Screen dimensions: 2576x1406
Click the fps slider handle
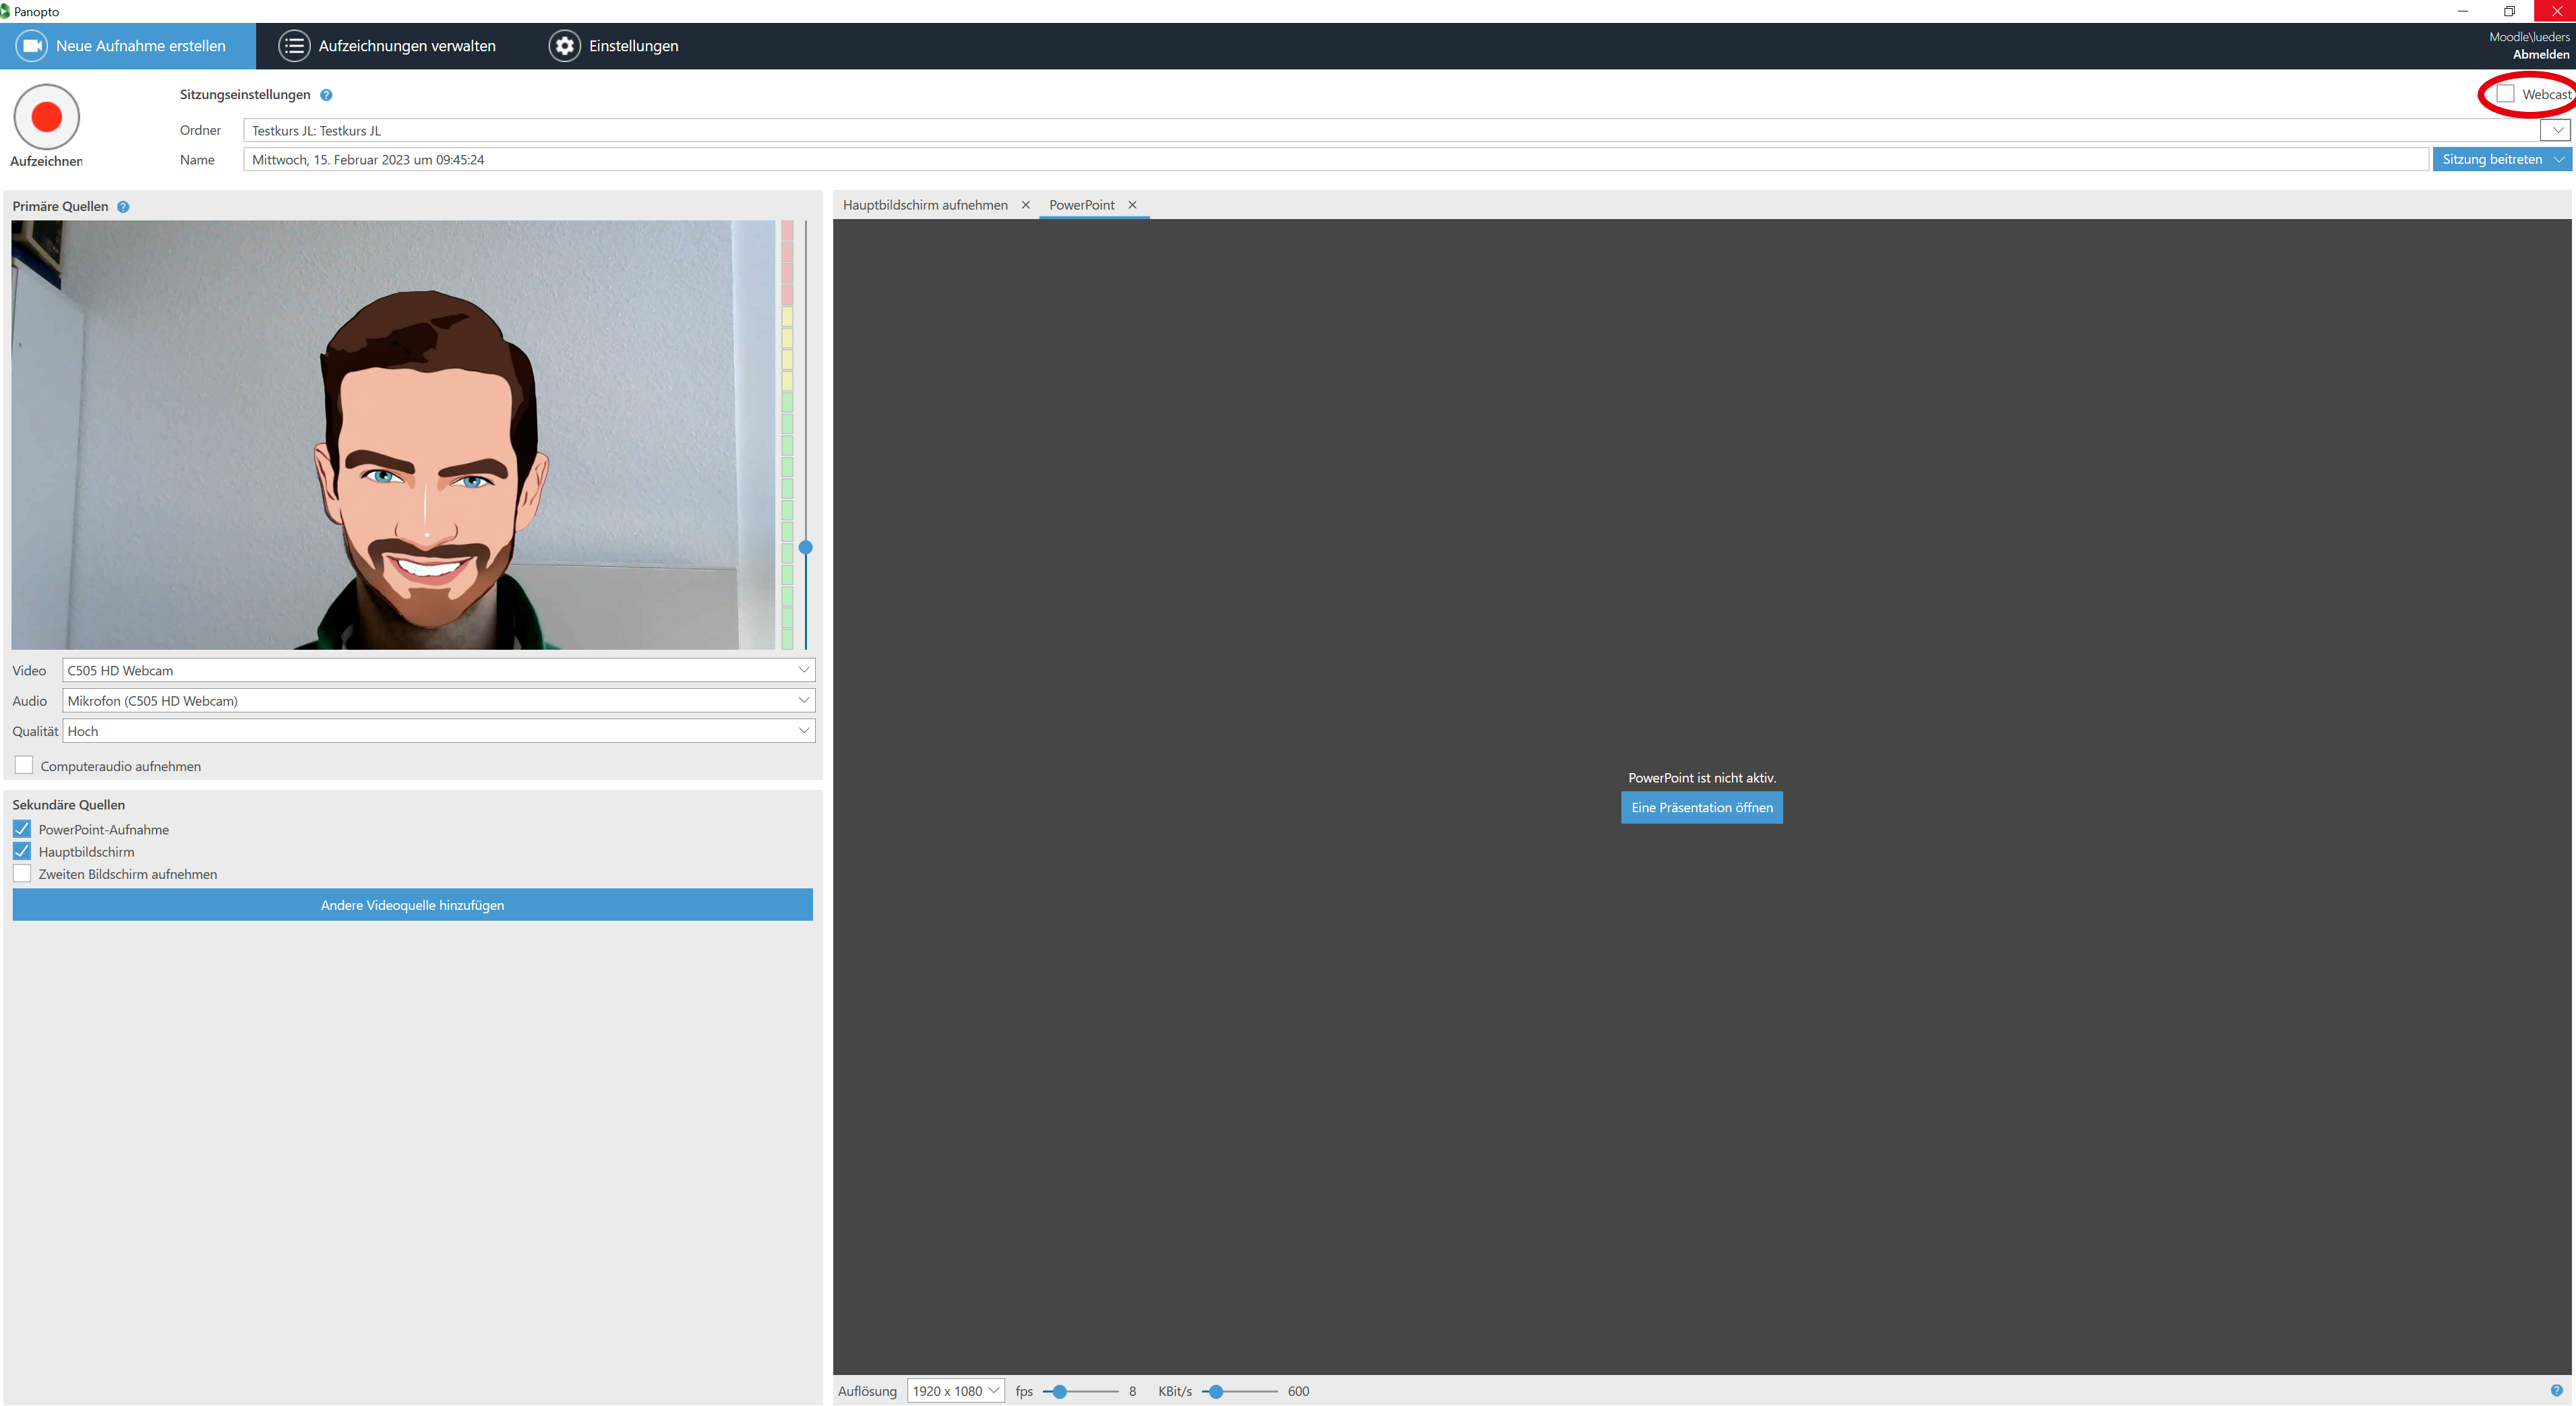pyautogui.click(x=1060, y=1391)
